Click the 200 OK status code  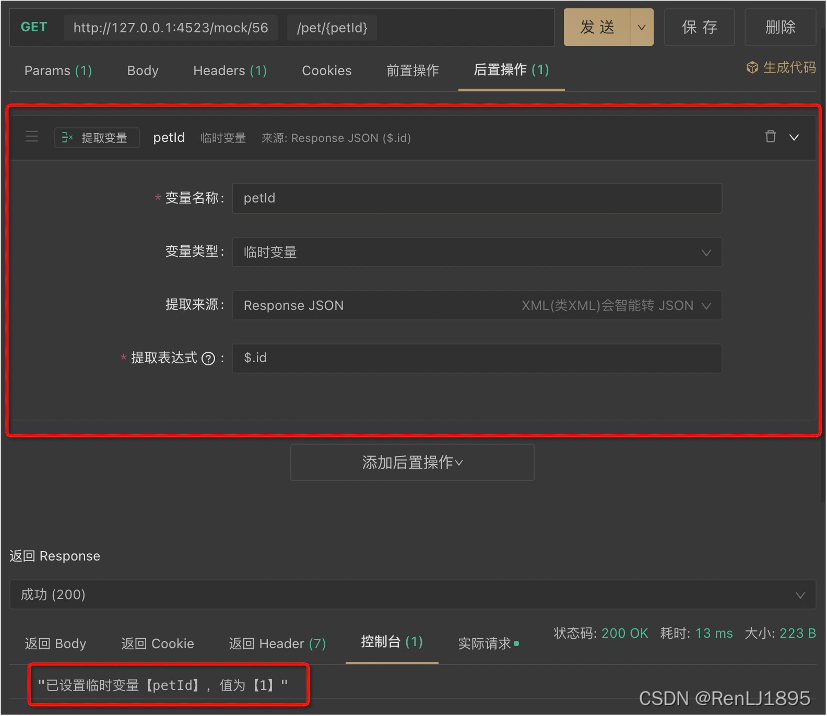tap(624, 633)
